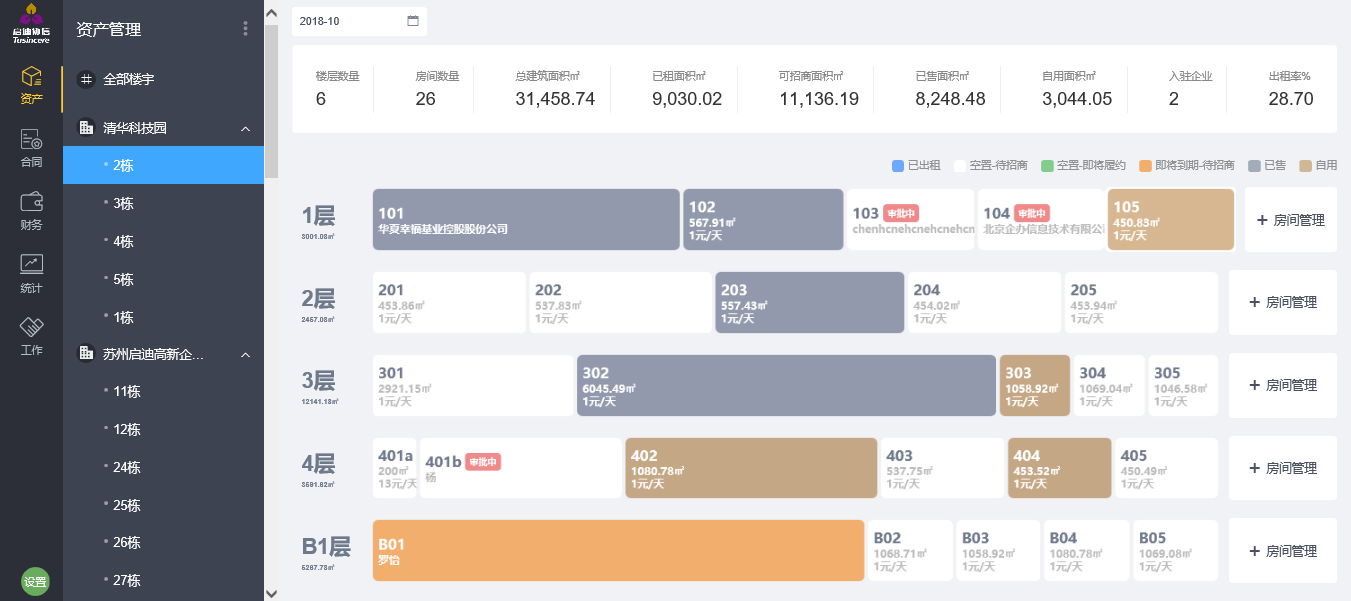1351x601 pixels.
Task: Click the 出租率% value 28.70
Action: pyautogui.click(x=1290, y=98)
